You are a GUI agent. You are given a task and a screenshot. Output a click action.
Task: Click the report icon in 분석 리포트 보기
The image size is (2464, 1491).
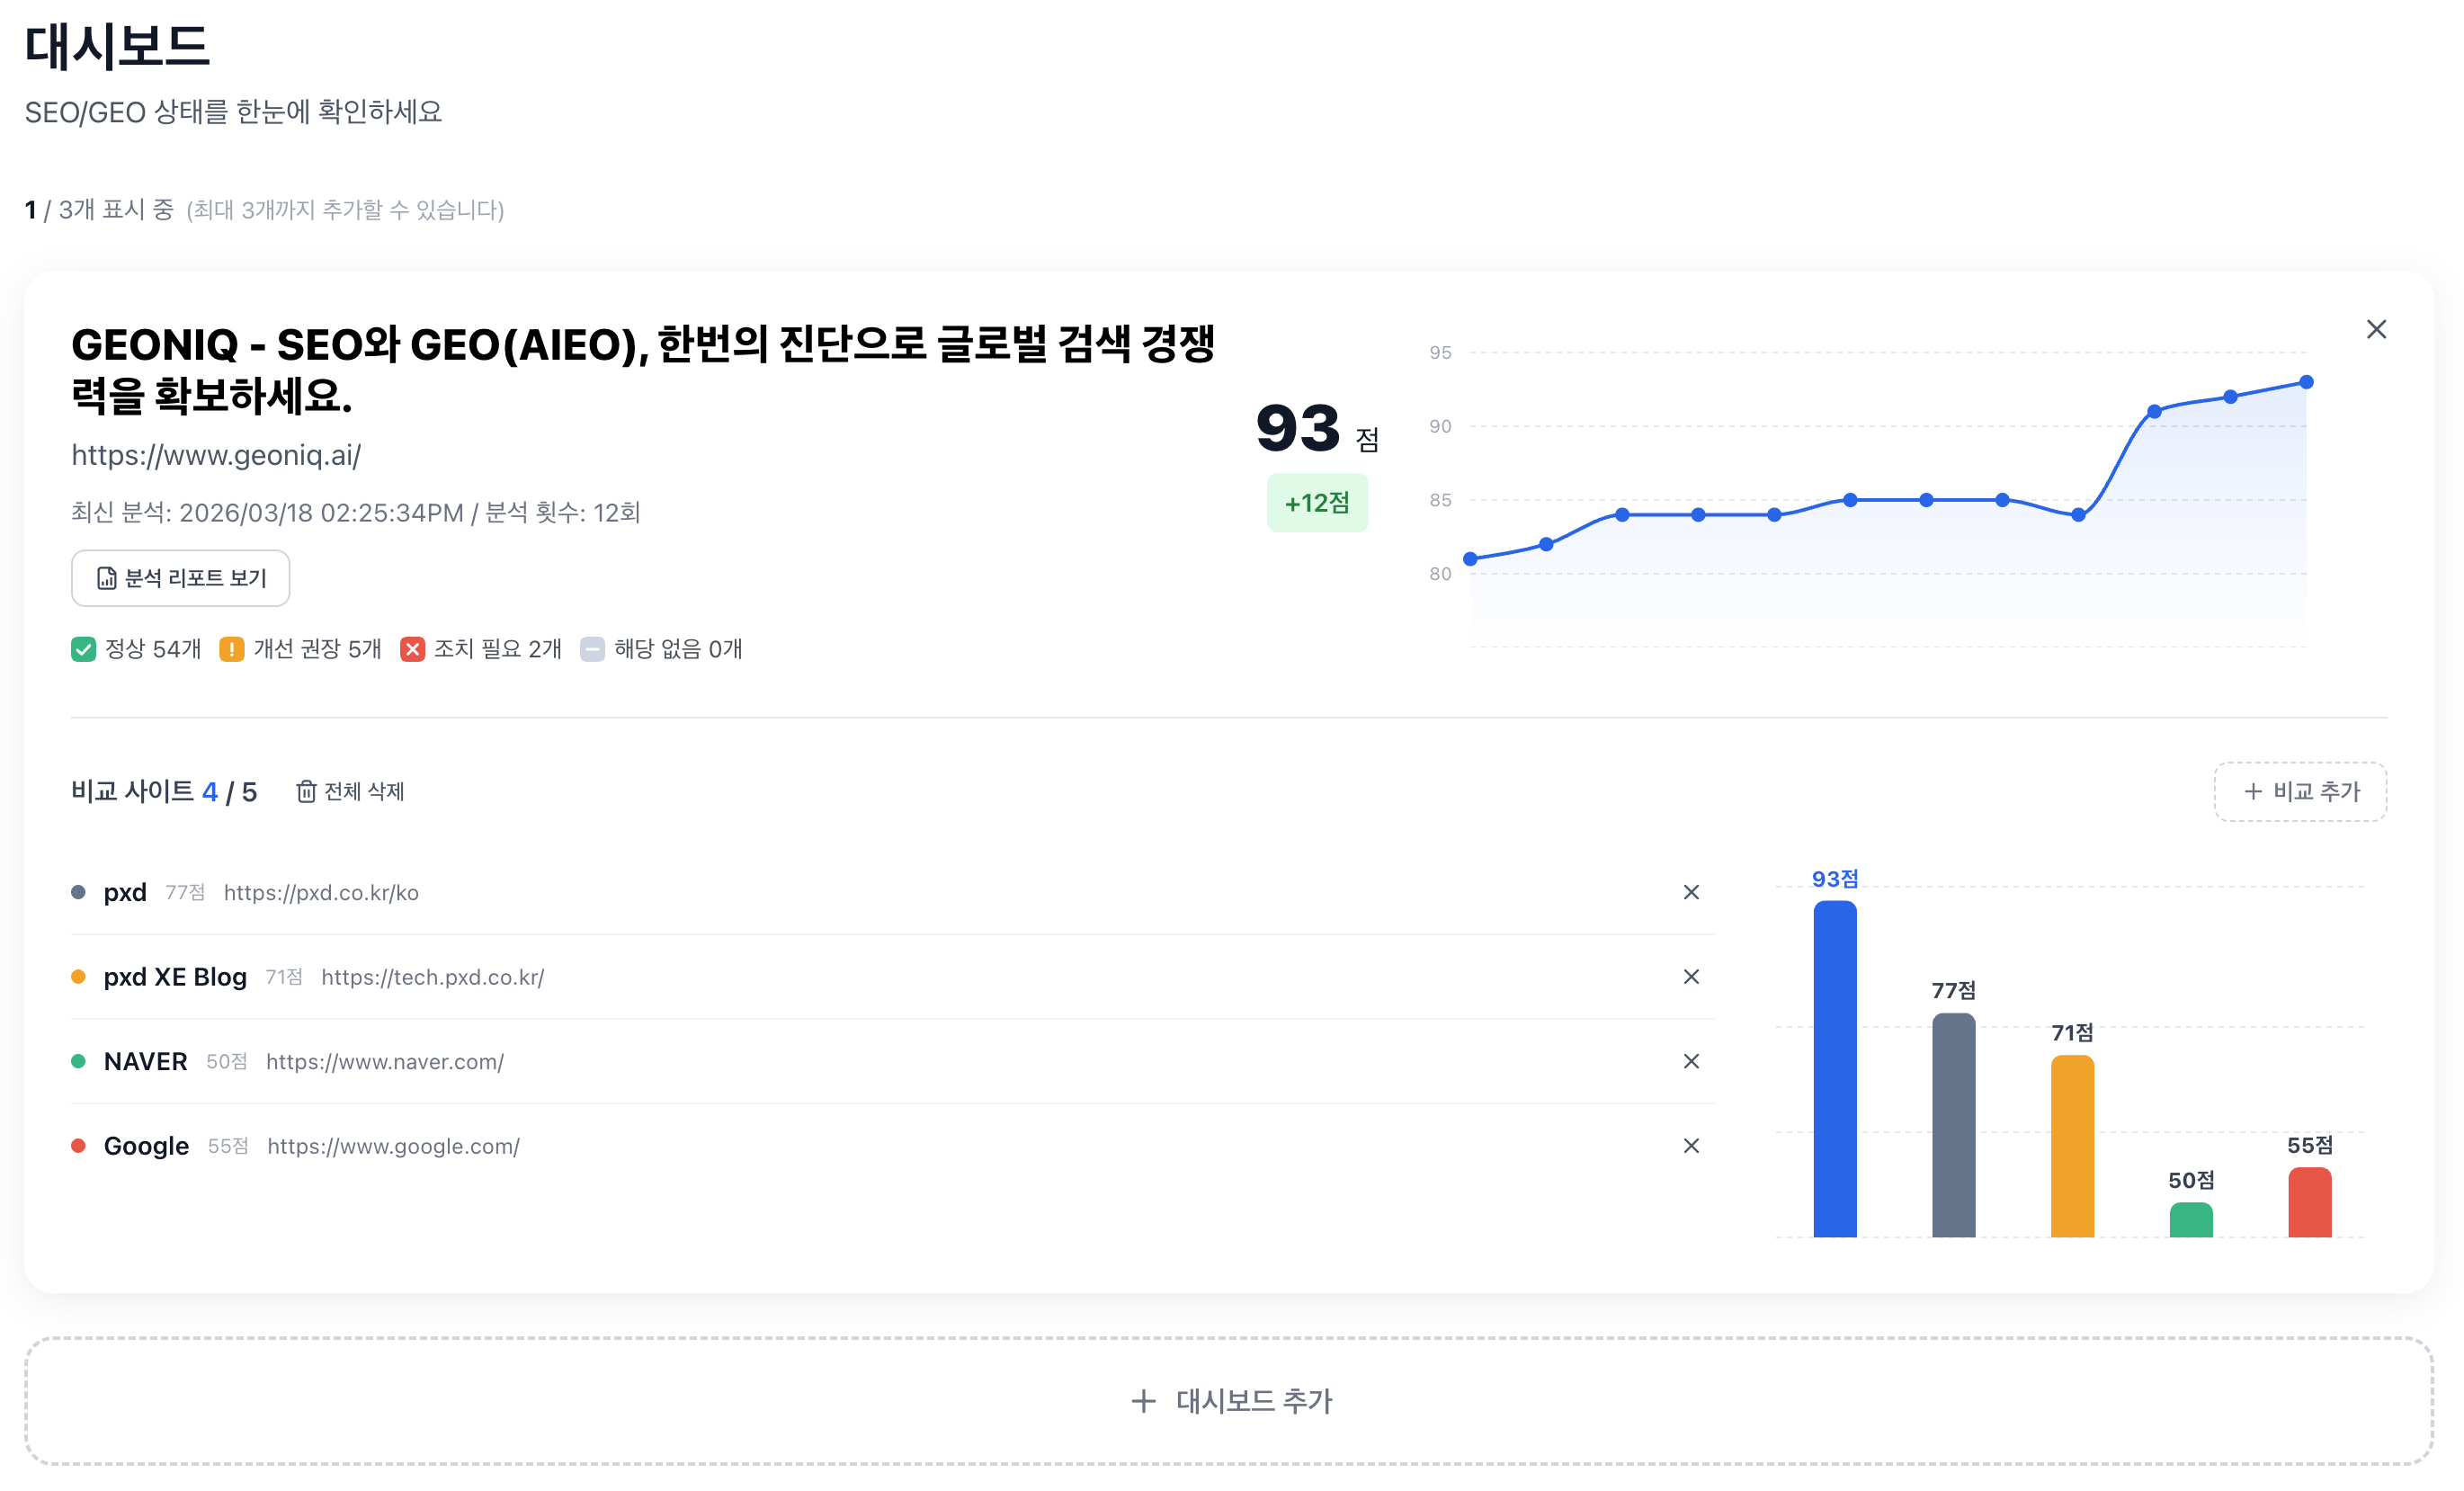(106, 578)
